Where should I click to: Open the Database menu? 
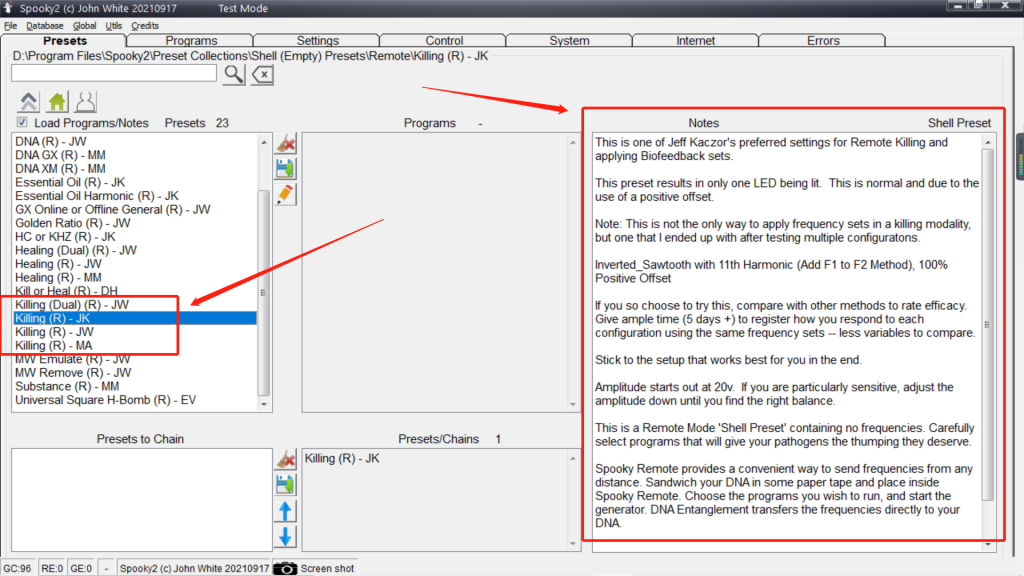pyautogui.click(x=45, y=25)
